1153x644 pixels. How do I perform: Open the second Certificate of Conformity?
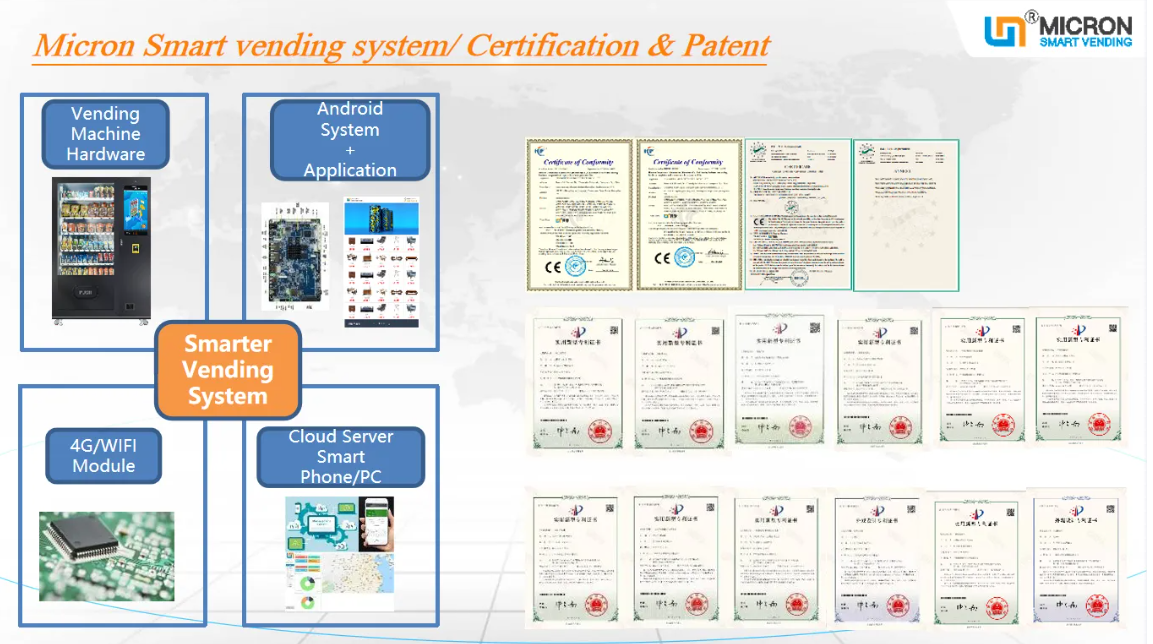(689, 214)
